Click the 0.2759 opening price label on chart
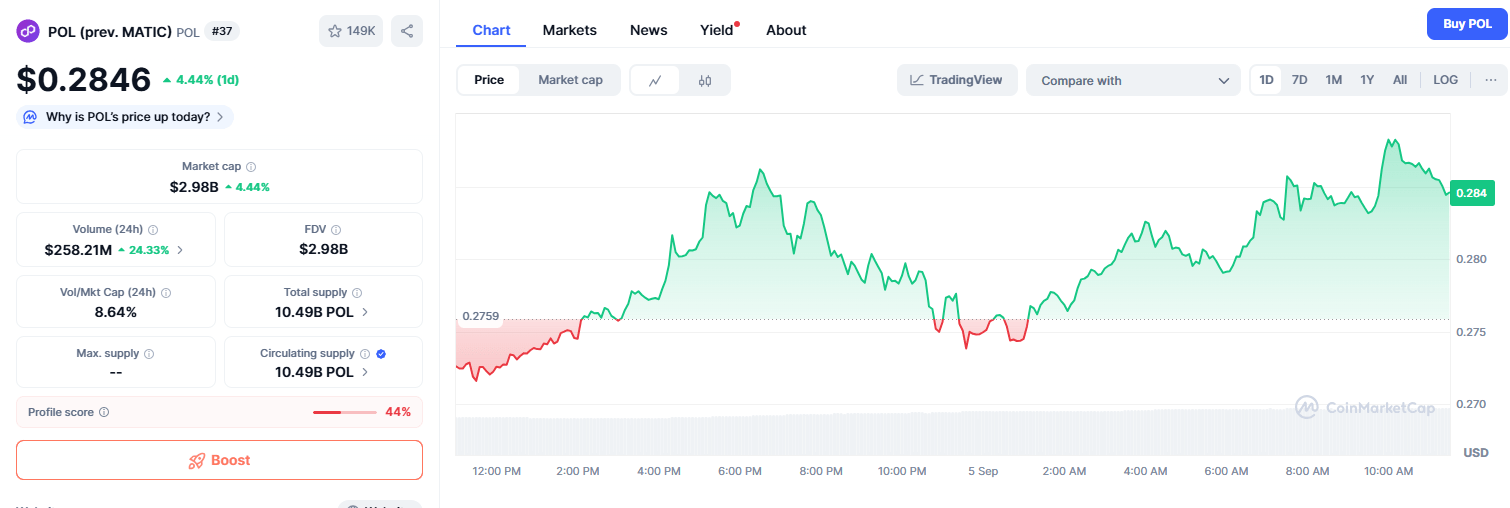 [x=479, y=317]
